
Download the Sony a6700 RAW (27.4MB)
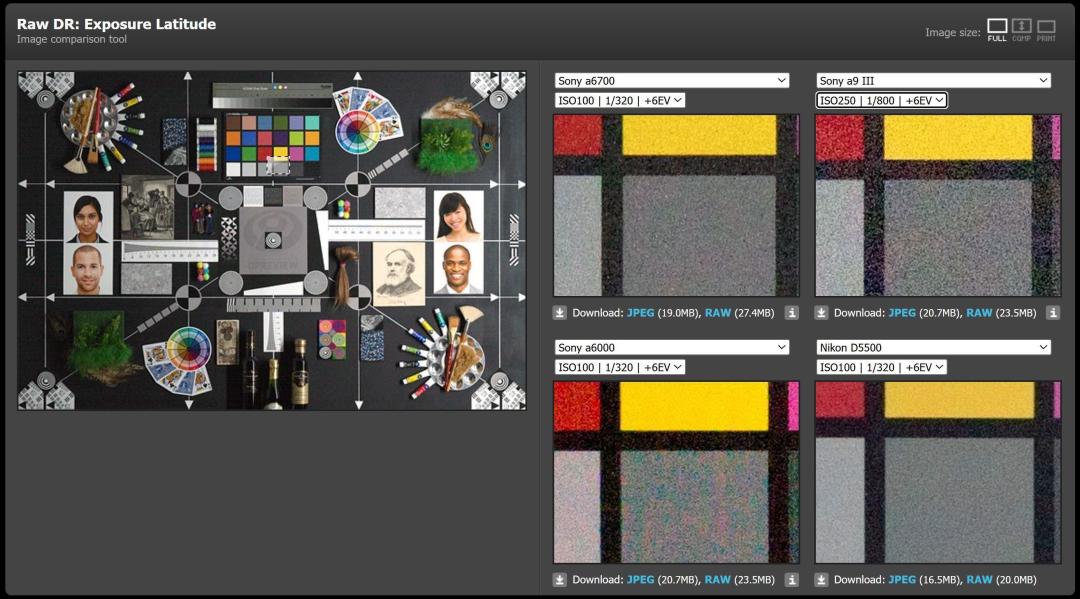(718, 313)
